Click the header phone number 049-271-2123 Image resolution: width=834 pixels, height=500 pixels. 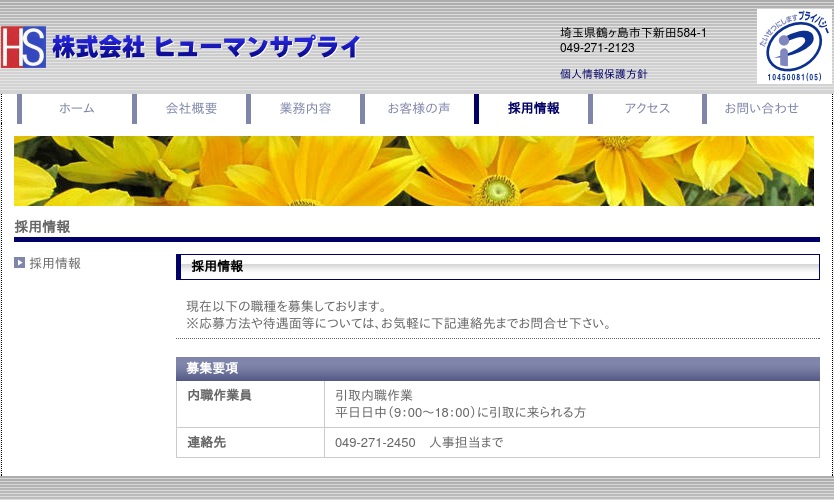click(597, 48)
